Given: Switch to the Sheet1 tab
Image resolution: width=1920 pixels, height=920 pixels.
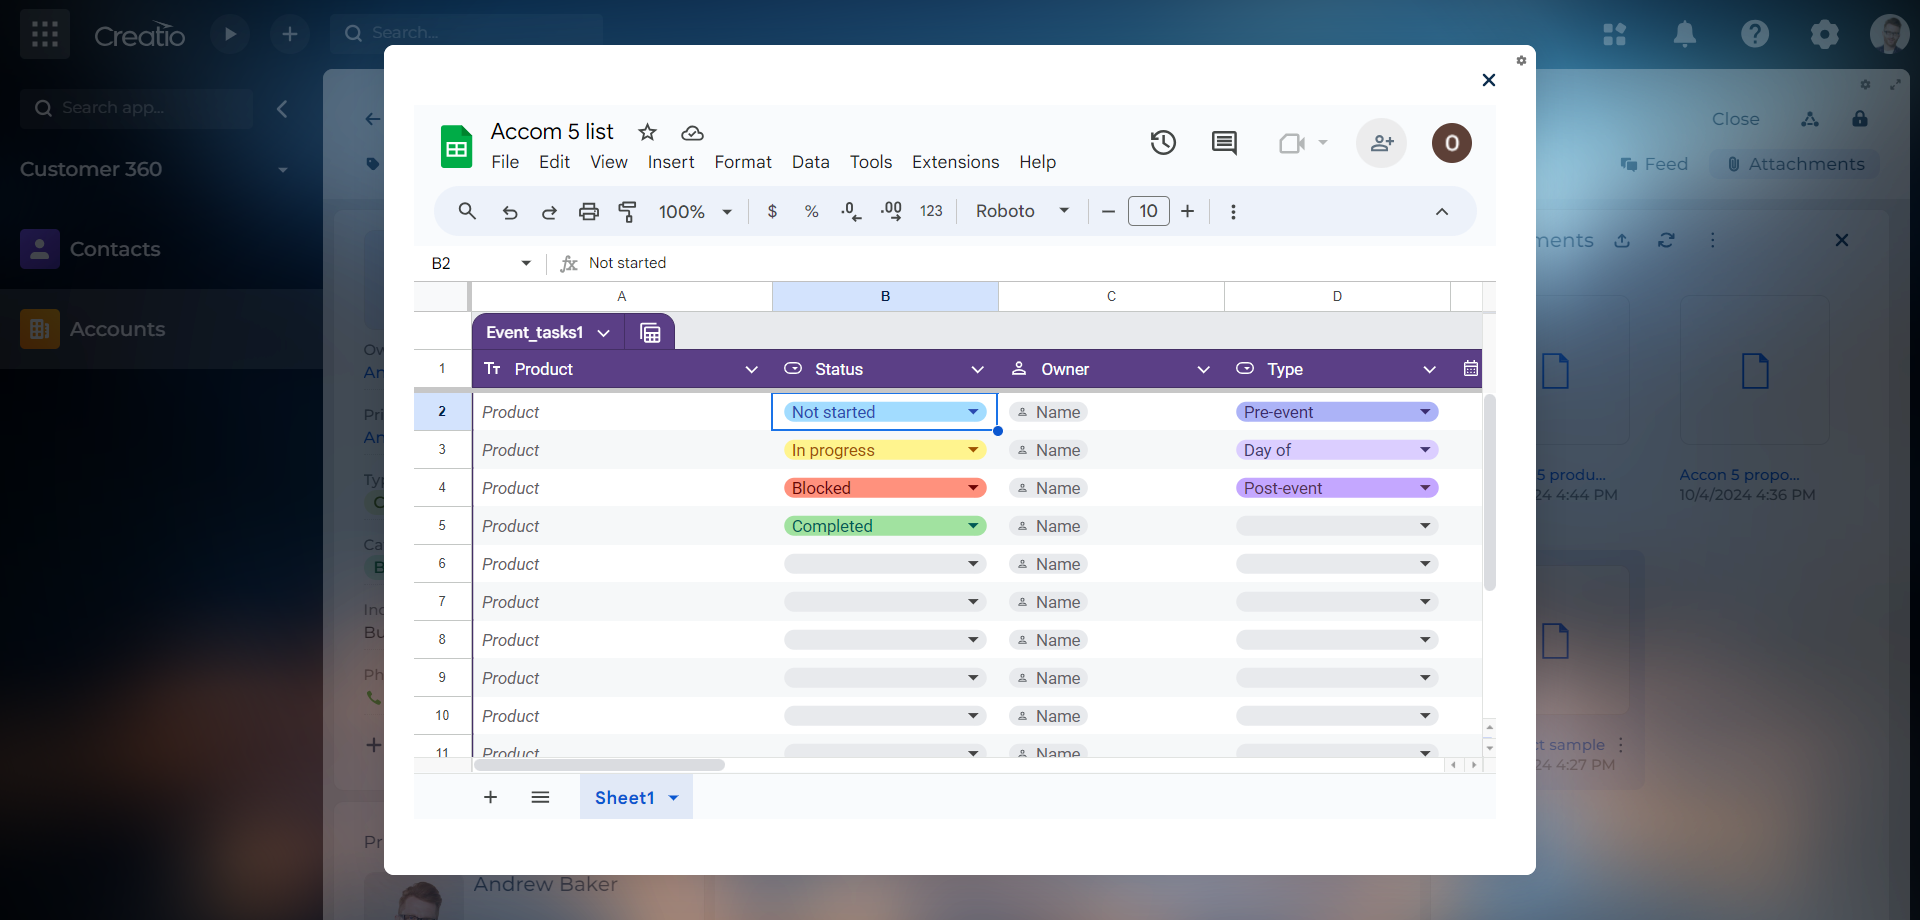Looking at the screenshot, I should click(624, 798).
